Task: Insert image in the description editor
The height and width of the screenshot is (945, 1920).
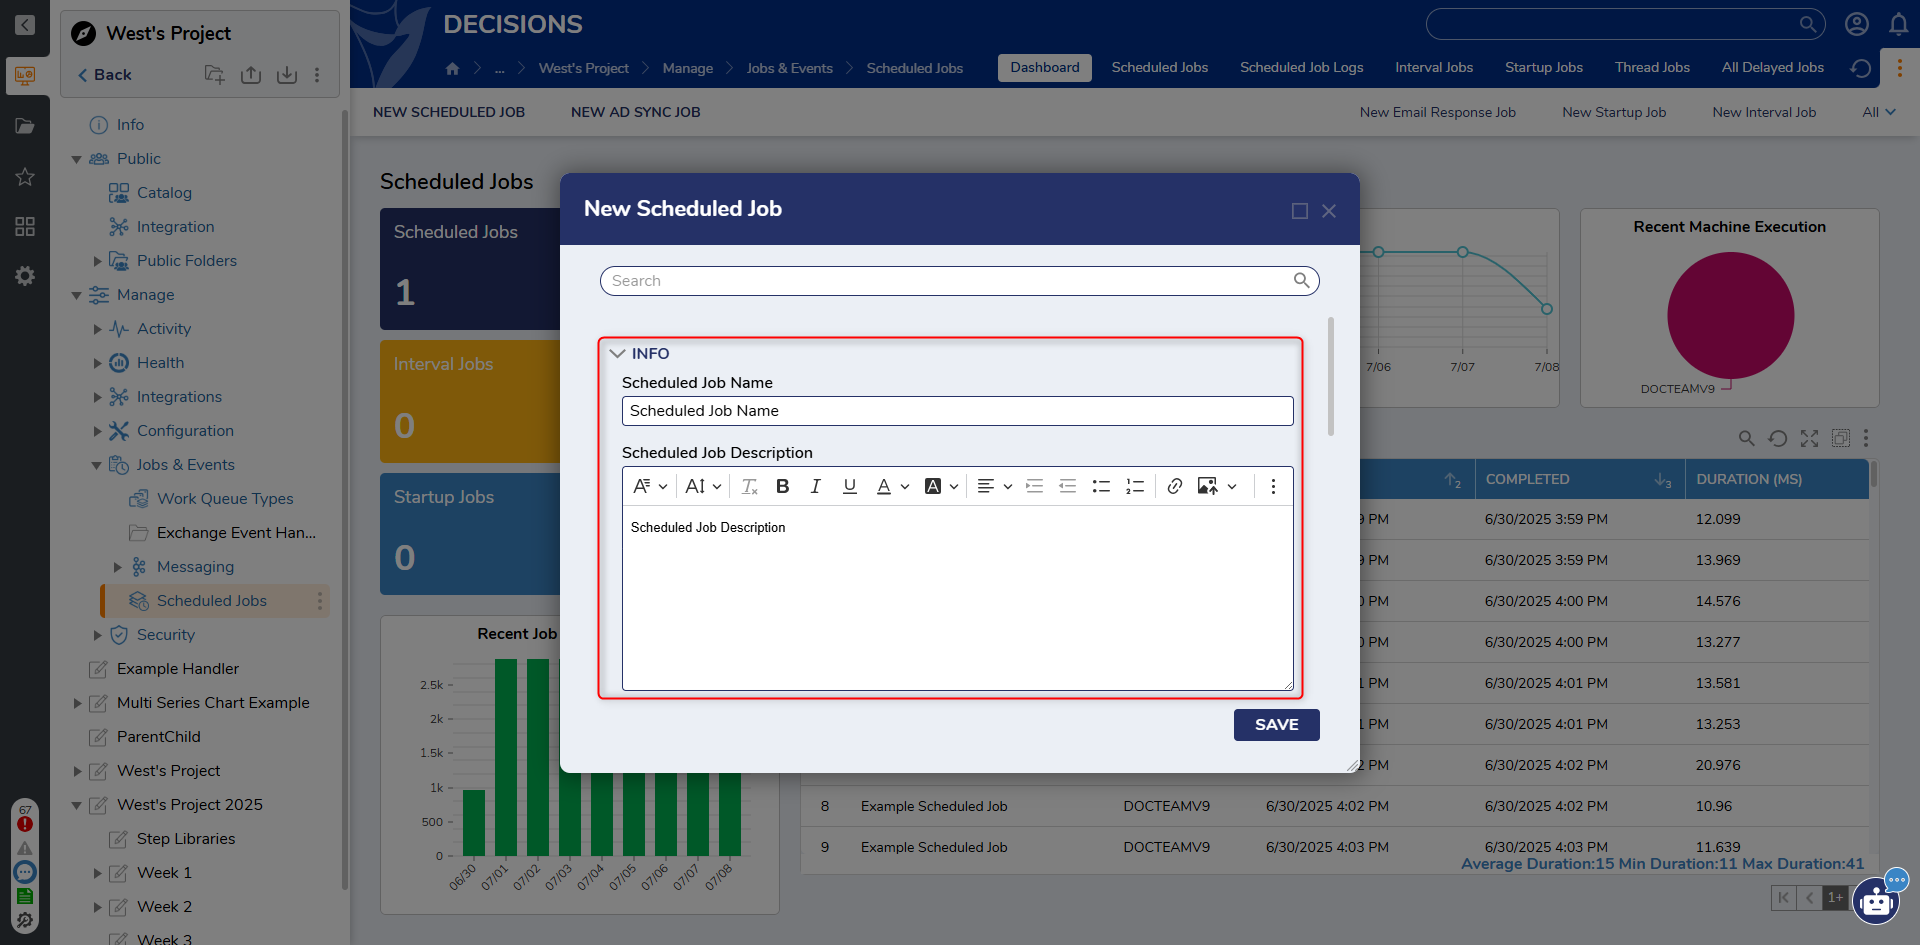Action: [x=1208, y=486]
